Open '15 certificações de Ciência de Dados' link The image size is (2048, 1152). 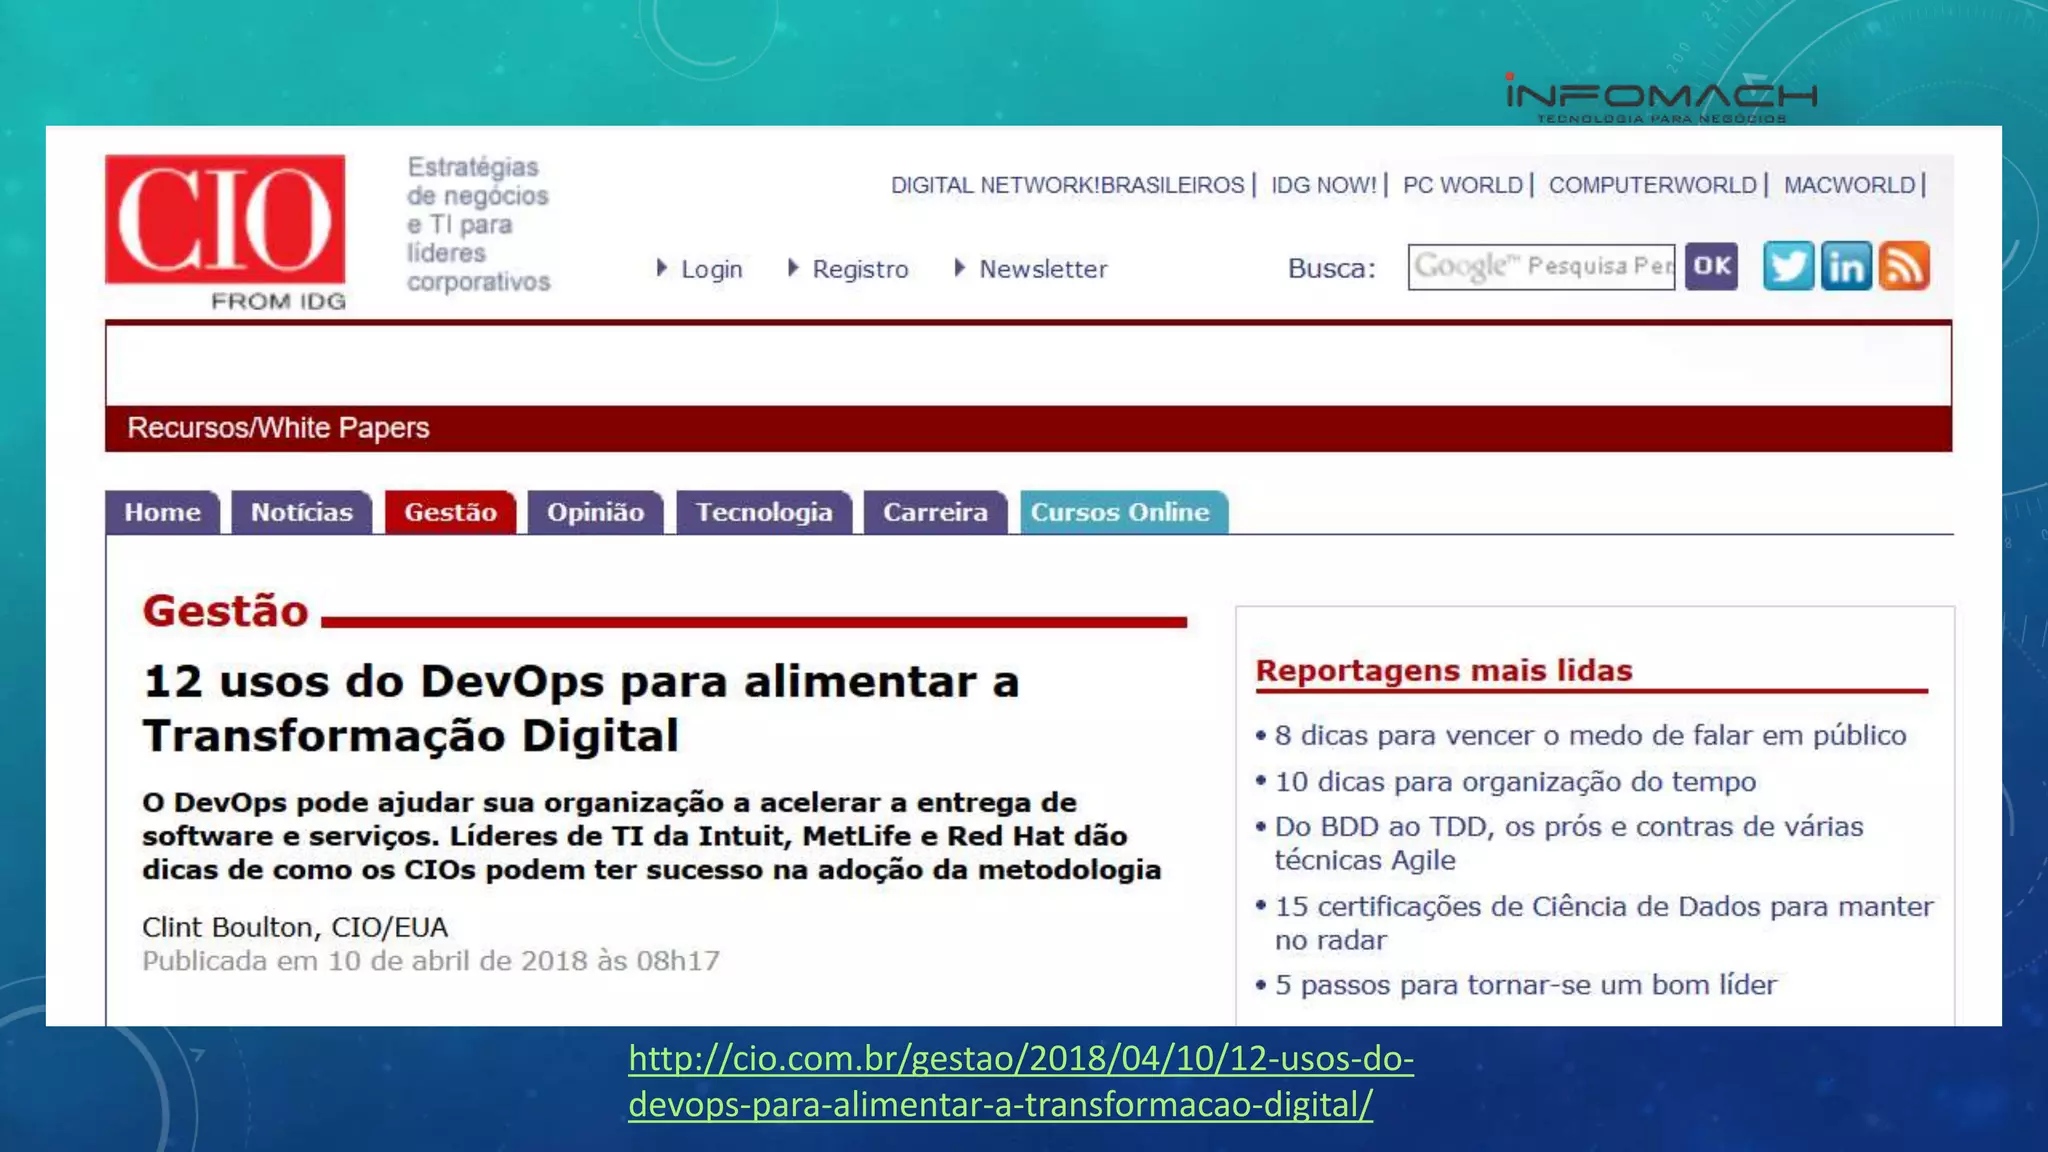click(1604, 923)
